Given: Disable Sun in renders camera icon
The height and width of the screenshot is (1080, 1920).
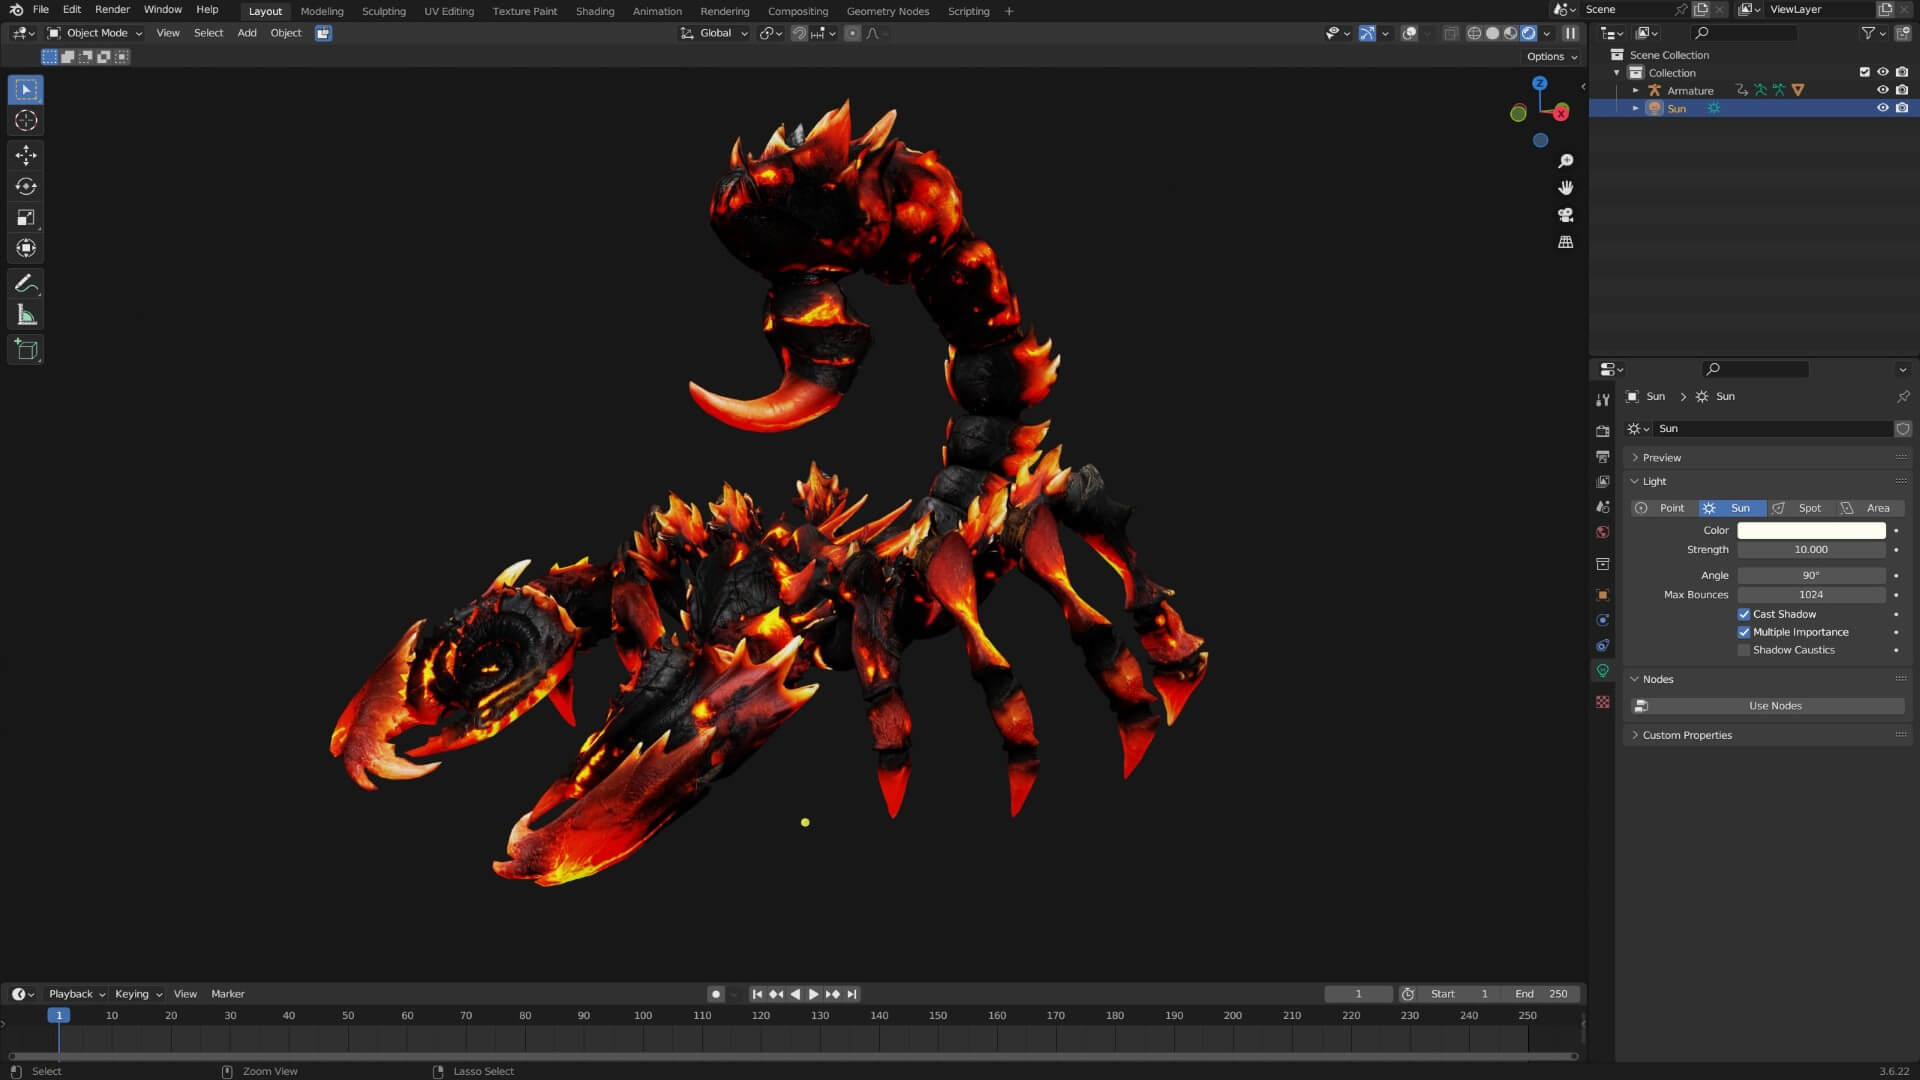Looking at the screenshot, I should [x=1902, y=108].
